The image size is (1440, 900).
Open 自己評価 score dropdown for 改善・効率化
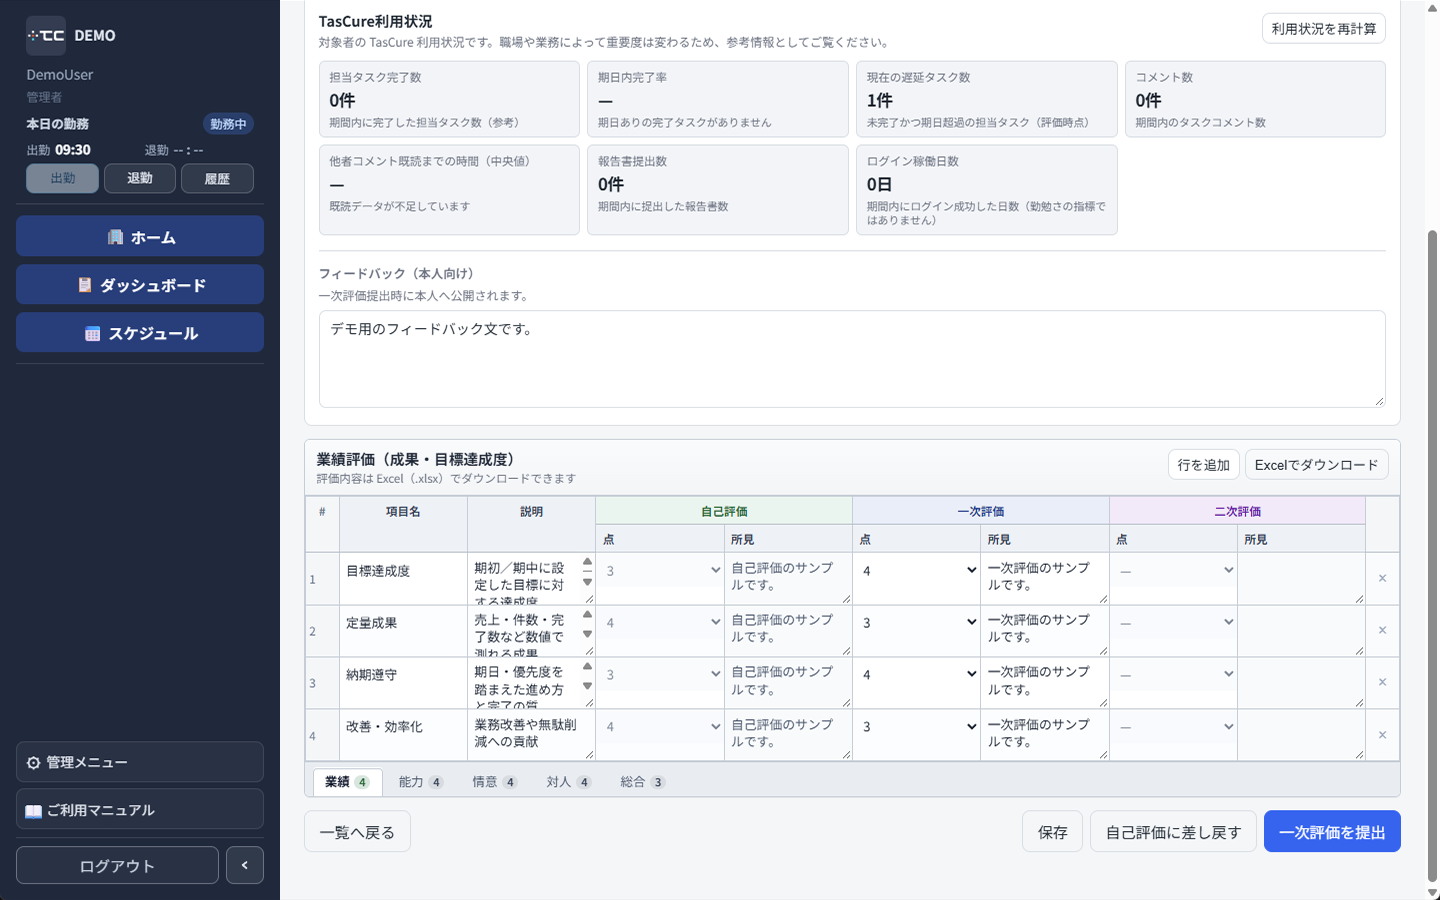point(660,726)
